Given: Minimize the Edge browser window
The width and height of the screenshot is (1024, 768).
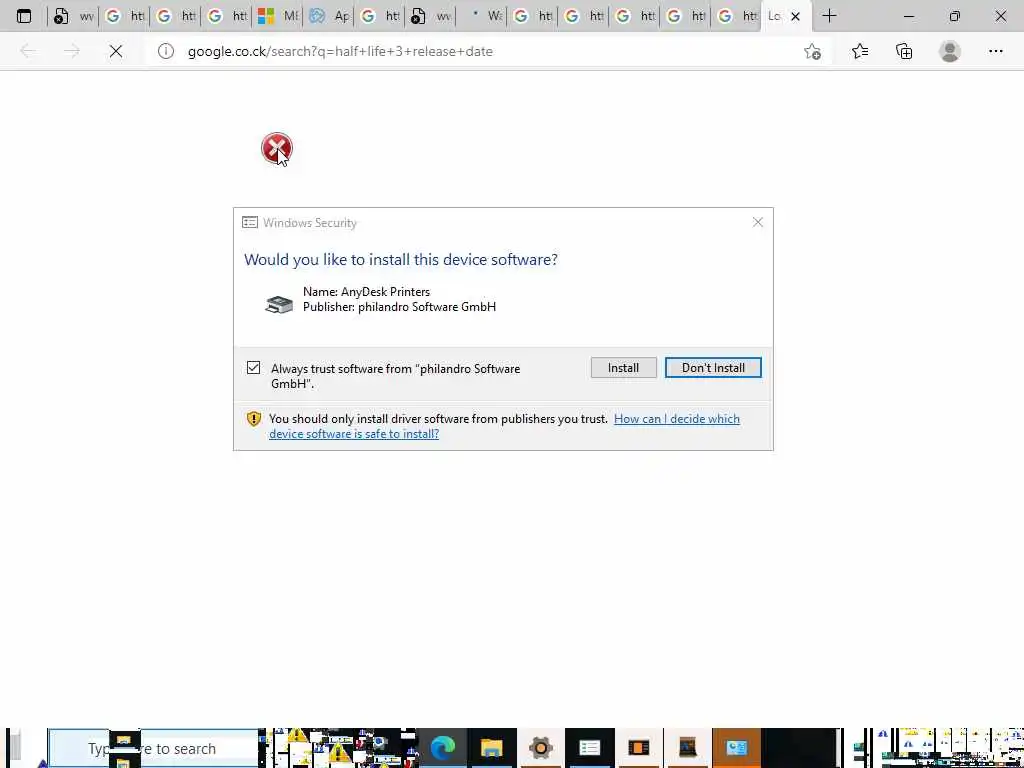Looking at the screenshot, I should tap(908, 16).
